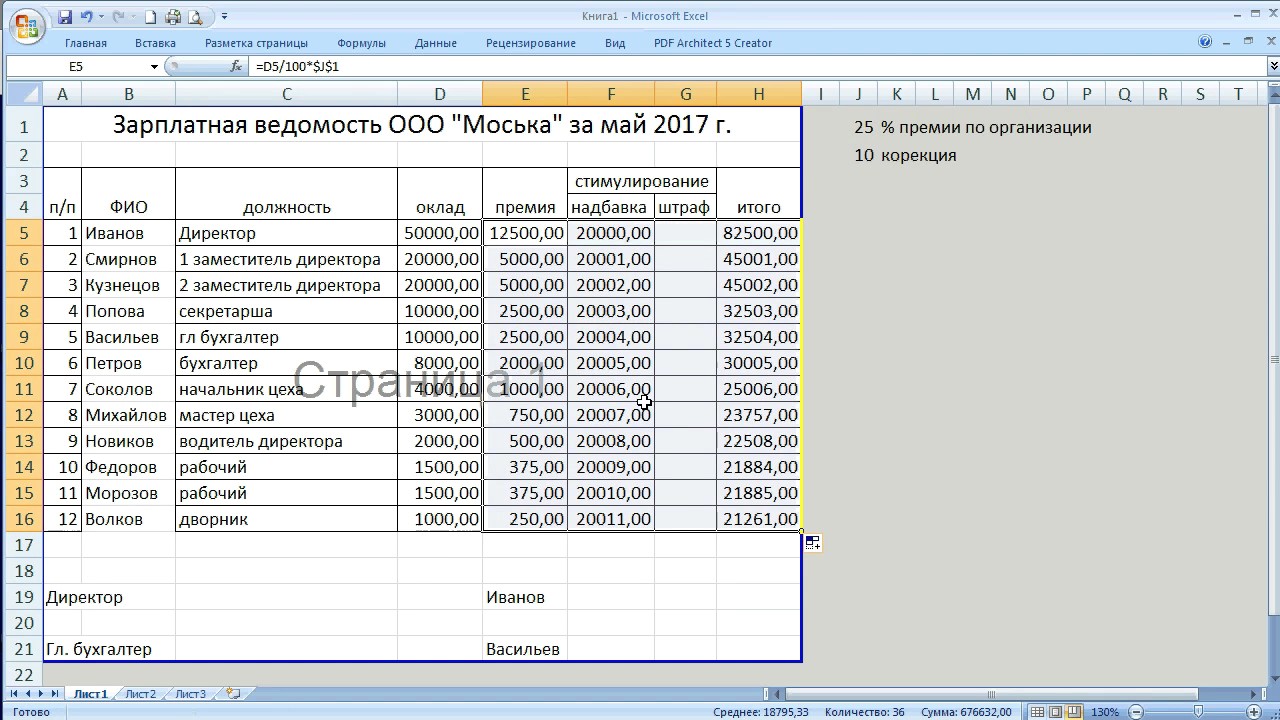Click the 130% zoom level button
Screen dimensions: 1280x720
coord(1104,712)
